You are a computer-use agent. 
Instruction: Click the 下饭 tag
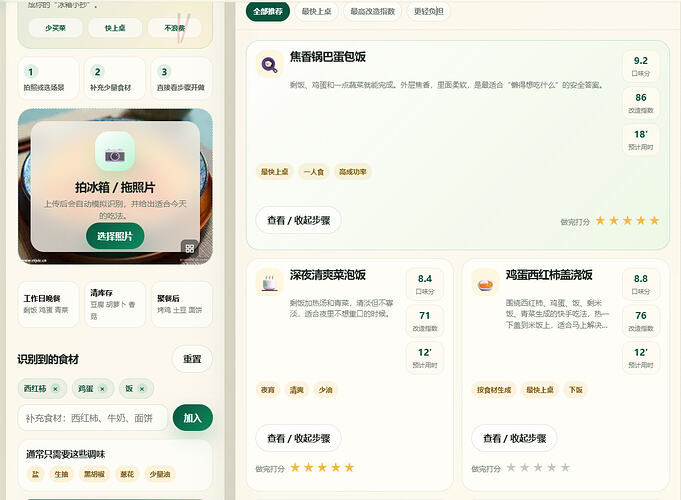click(575, 390)
